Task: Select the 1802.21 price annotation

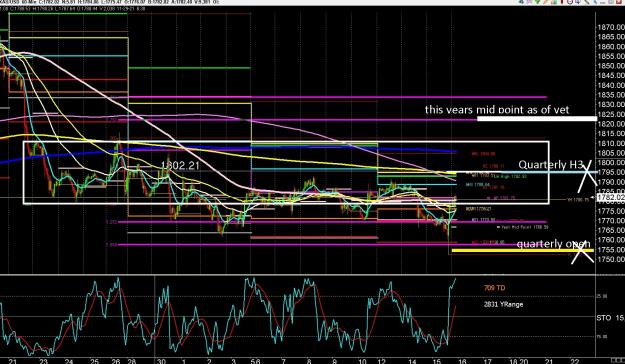Action: [x=180, y=165]
